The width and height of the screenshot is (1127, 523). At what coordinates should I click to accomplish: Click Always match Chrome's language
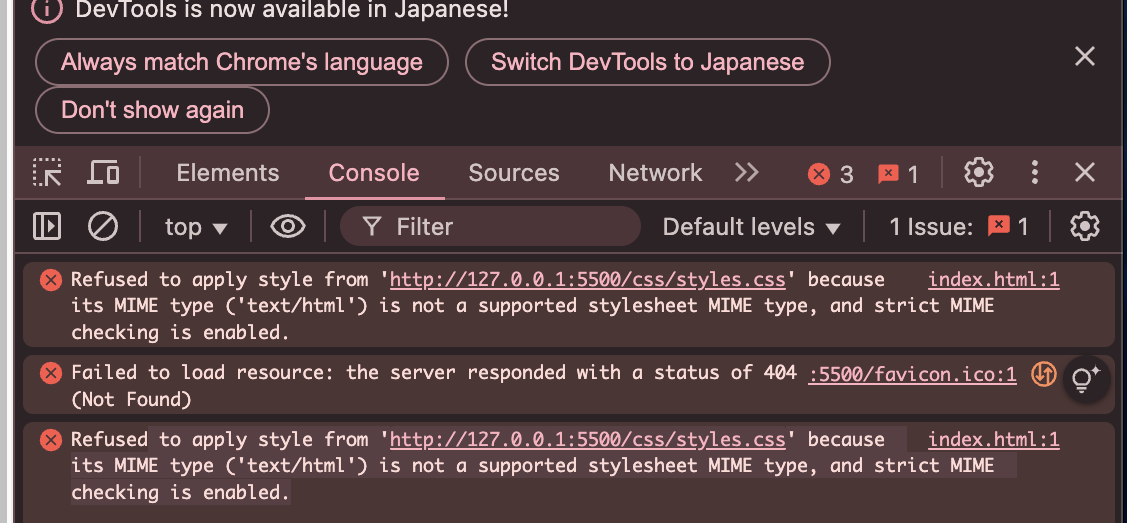point(242,62)
